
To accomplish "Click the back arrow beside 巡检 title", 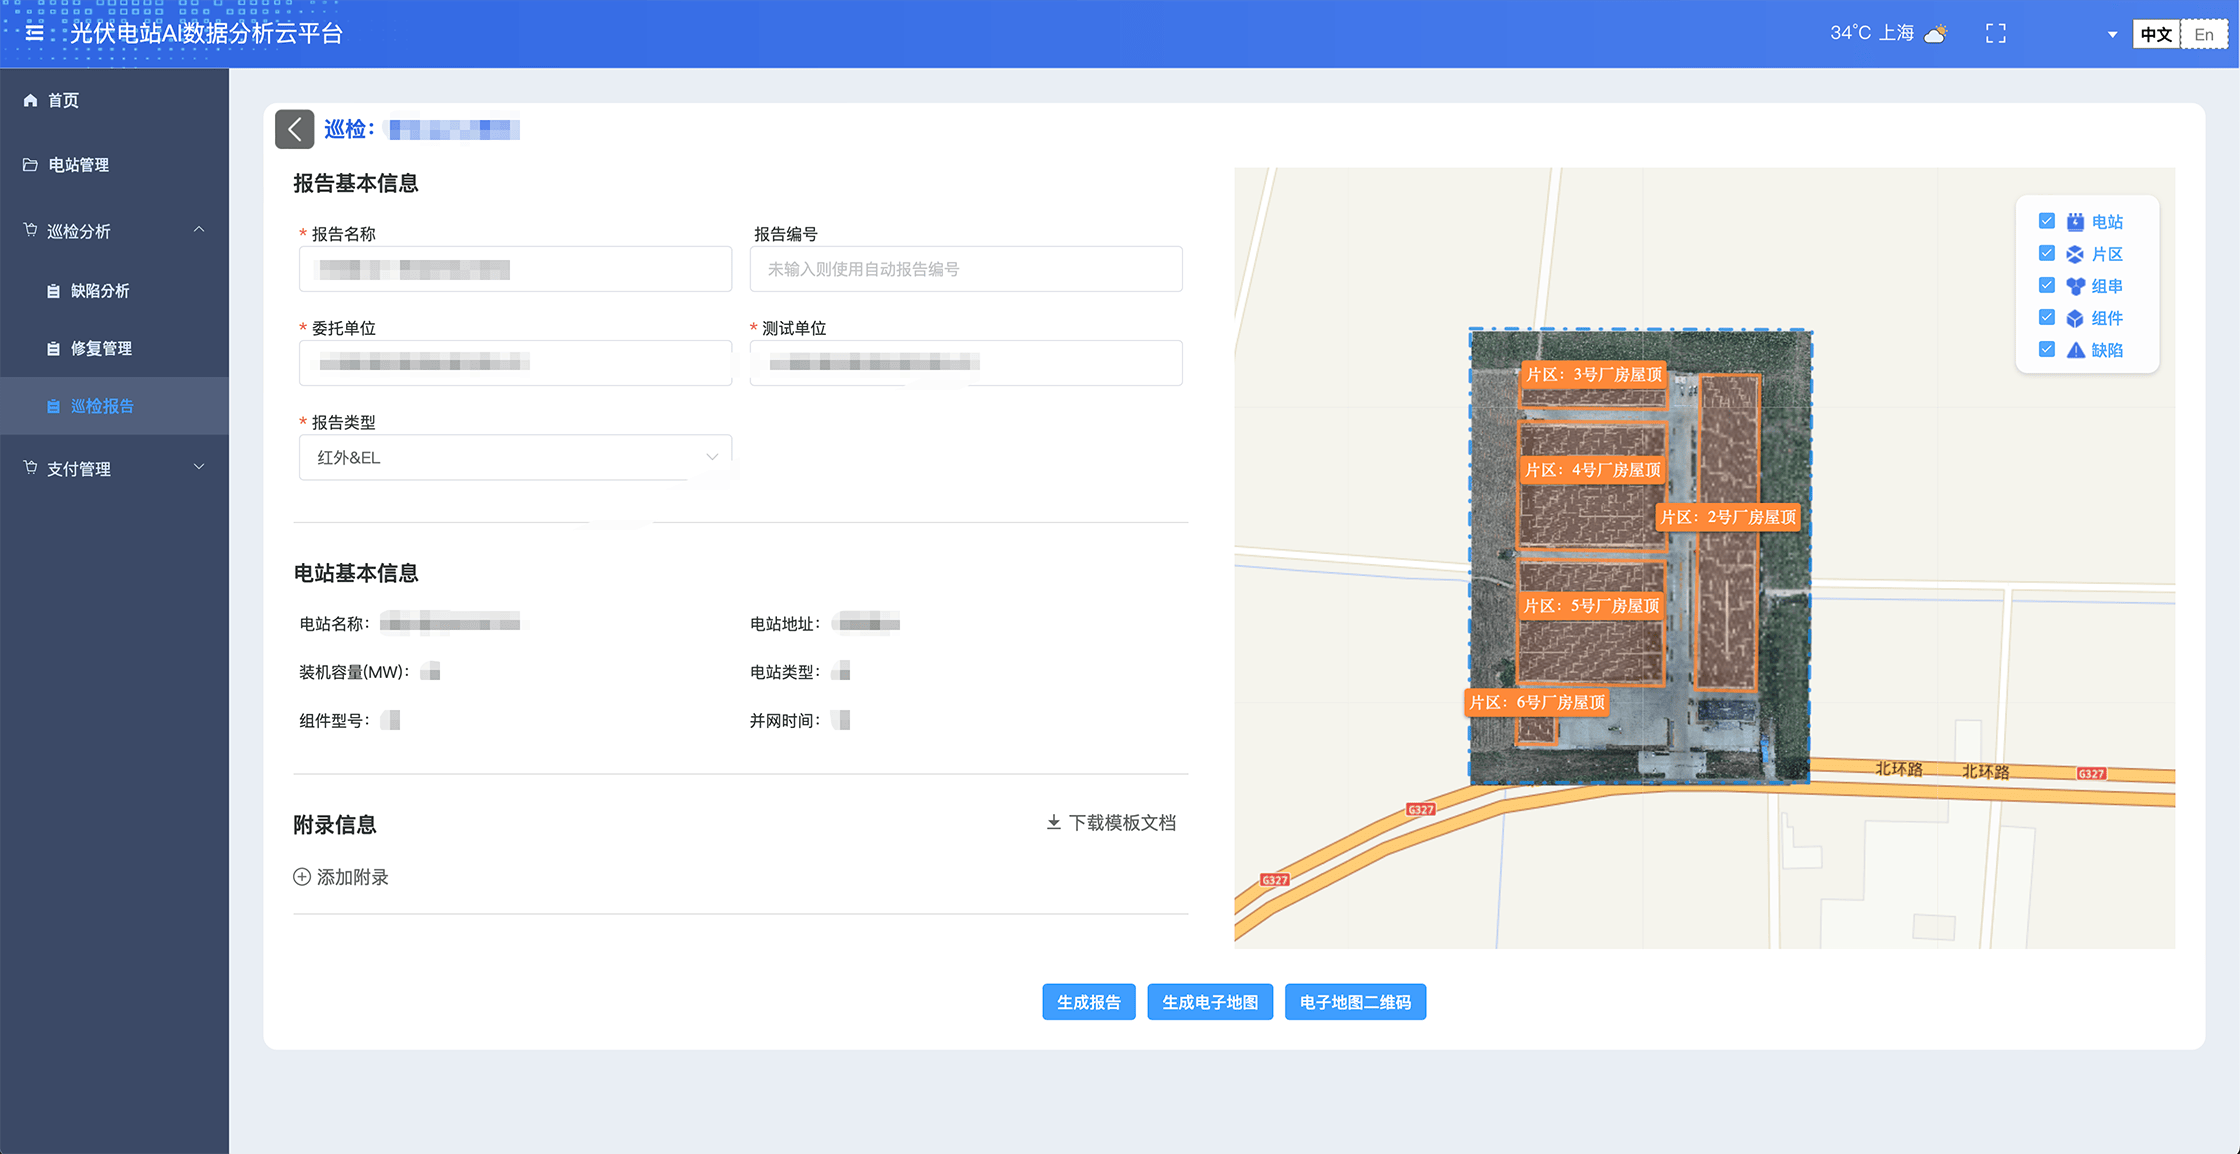I will [295, 129].
